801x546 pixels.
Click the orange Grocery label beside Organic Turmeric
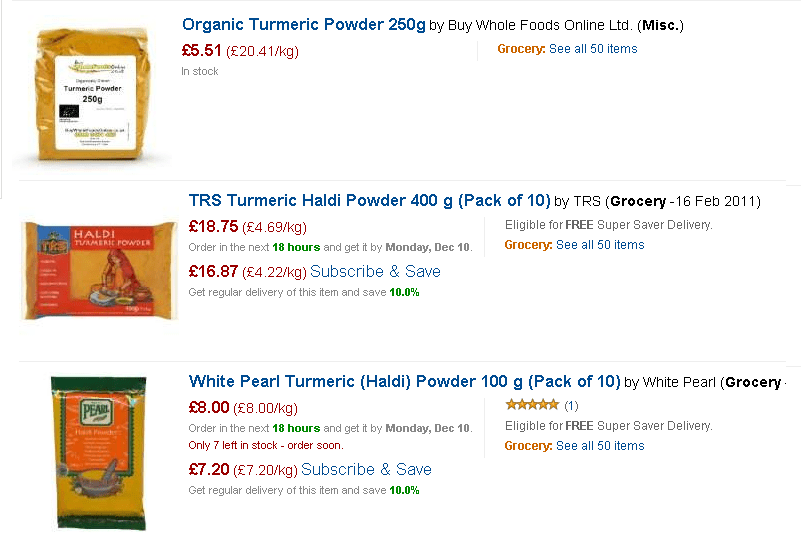pyautogui.click(x=521, y=49)
